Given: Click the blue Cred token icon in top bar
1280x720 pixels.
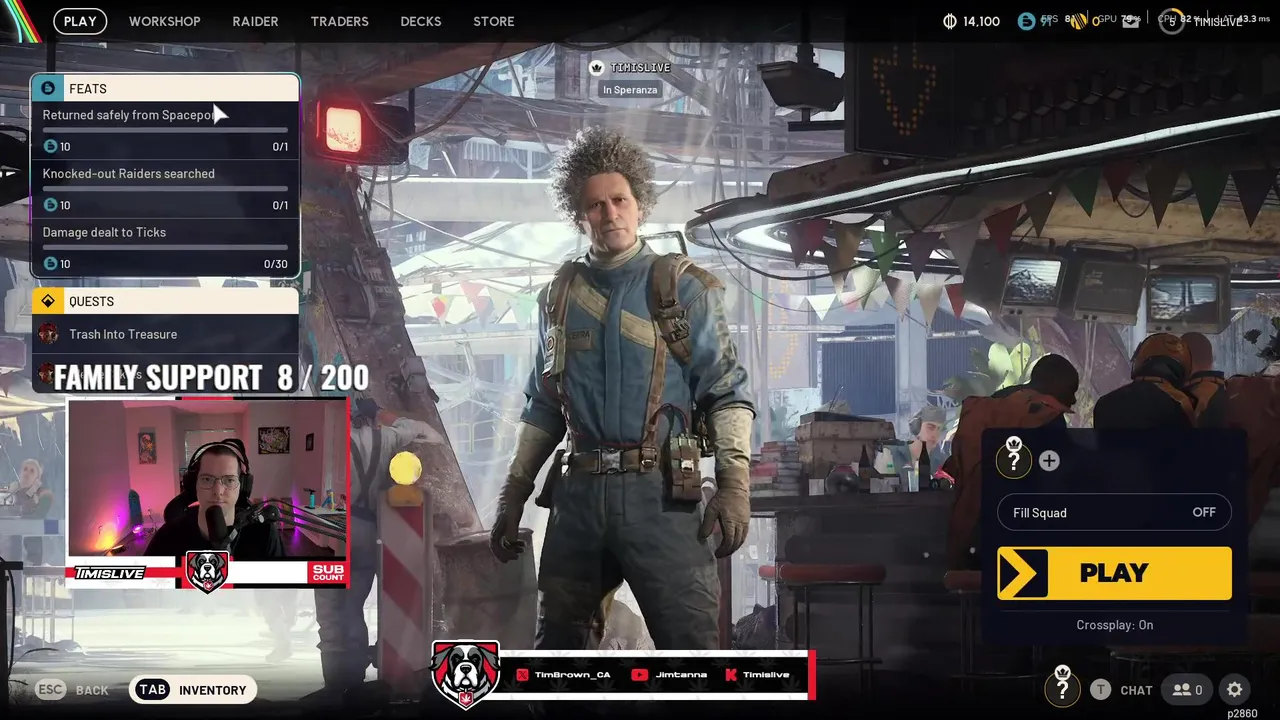Looking at the screenshot, I should tap(1026, 21).
